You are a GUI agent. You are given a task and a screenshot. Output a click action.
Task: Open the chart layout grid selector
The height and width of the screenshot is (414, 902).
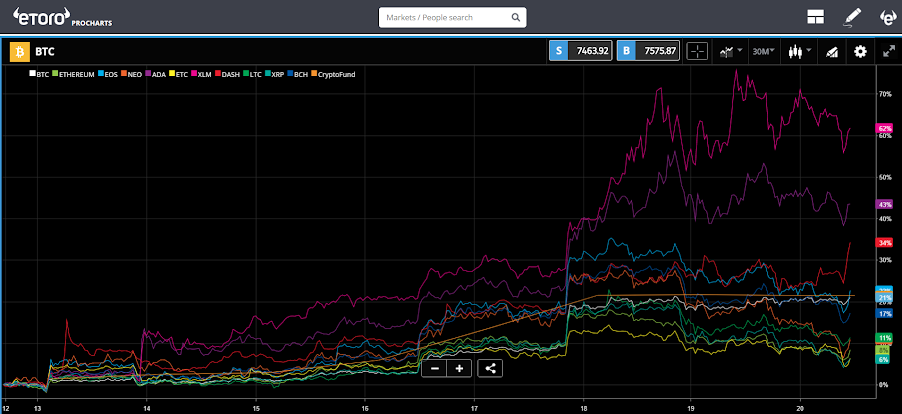point(816,17)
